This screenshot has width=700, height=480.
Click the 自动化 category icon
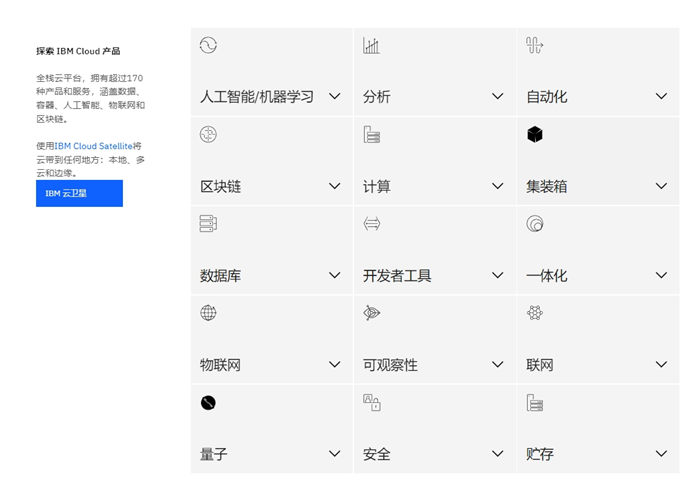(534, 45)
